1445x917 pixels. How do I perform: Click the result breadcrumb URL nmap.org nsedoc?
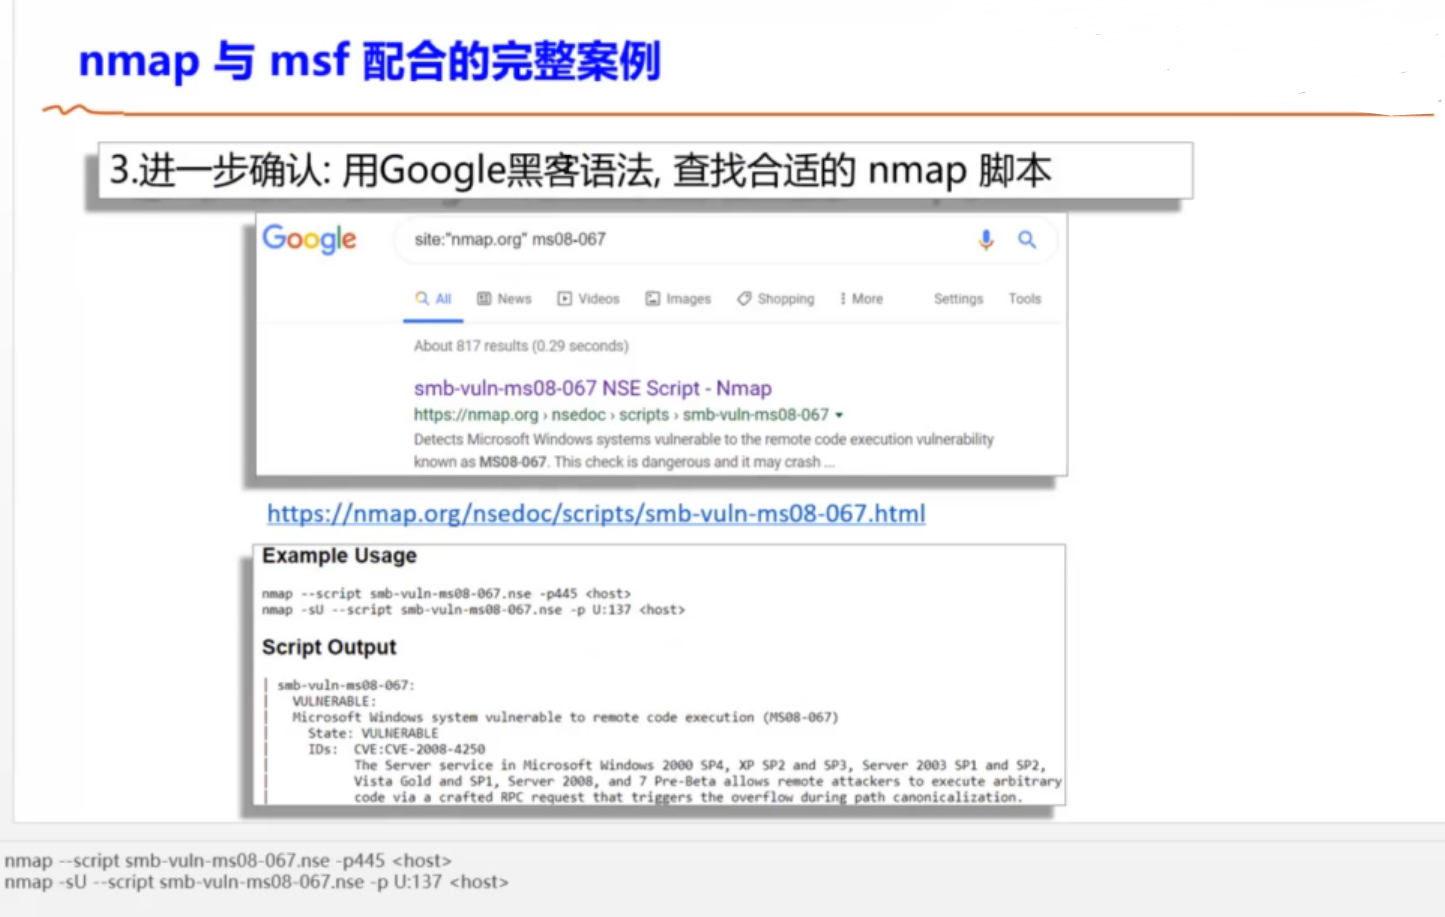tap(621, 415)
